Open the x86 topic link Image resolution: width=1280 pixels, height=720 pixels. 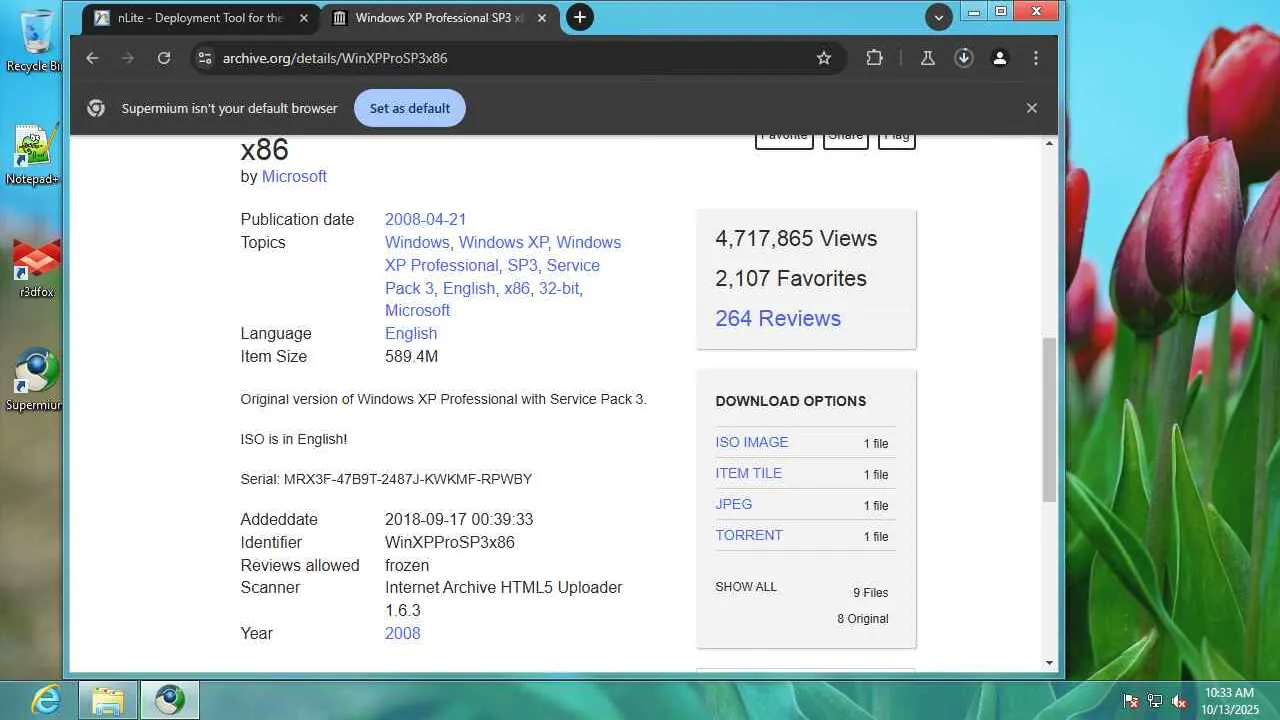tap(517, 288)
